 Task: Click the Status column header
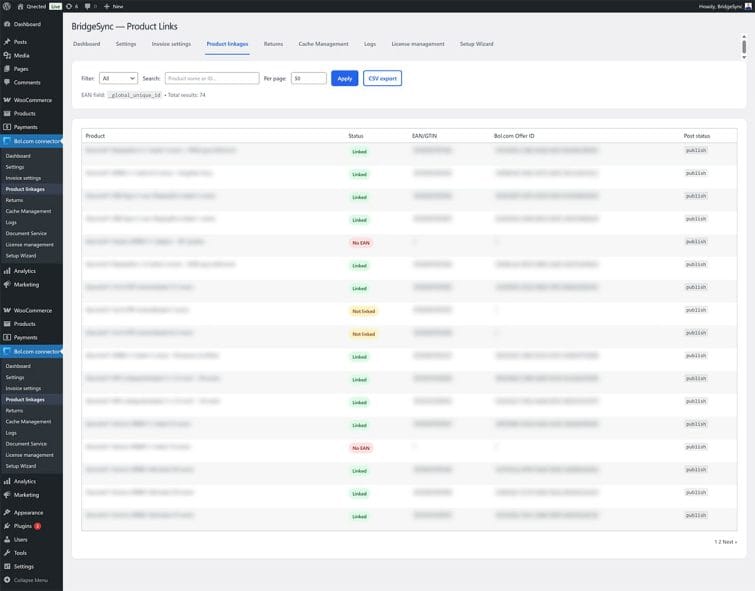[x=356, y=136]
